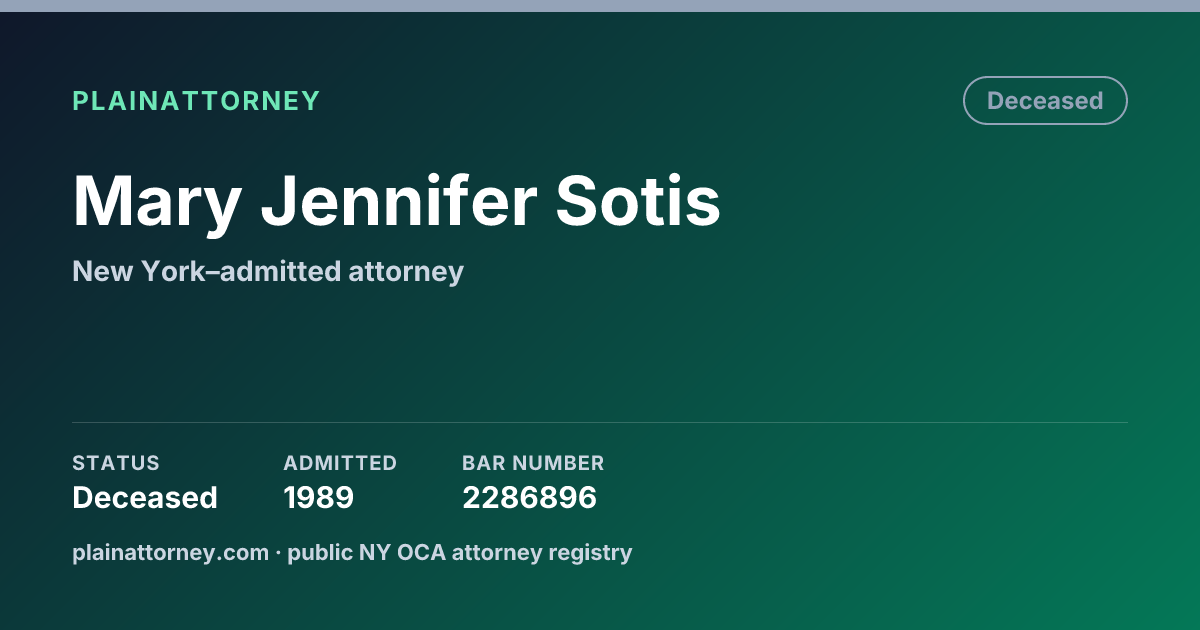Select the STATUS field label
Screen dimensions: 1200x630
(x=116, y=463)
